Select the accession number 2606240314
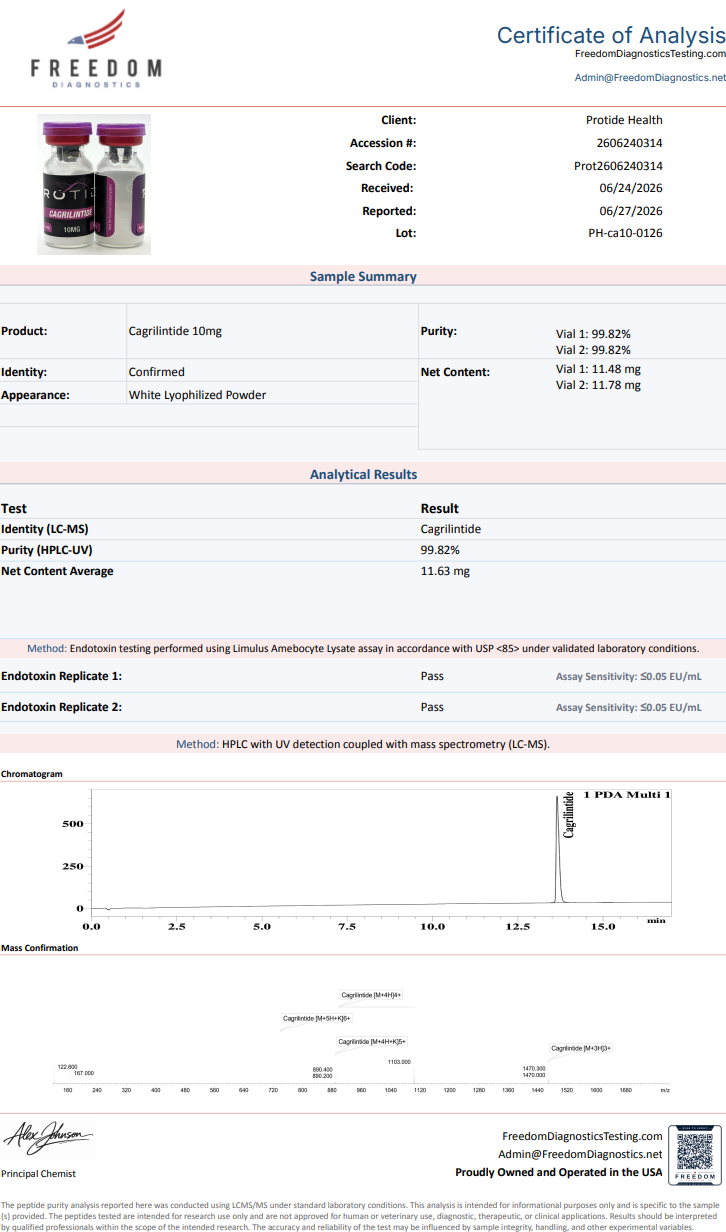 point(629,143)
